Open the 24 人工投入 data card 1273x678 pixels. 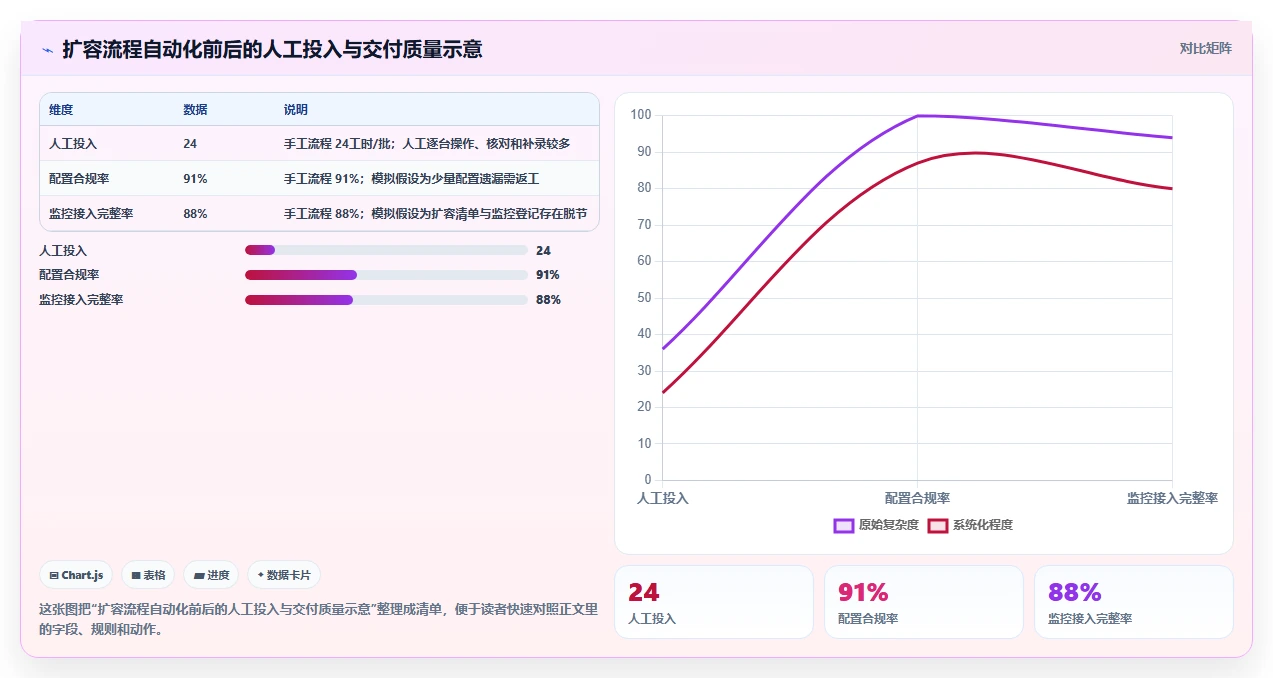[714, 602]
